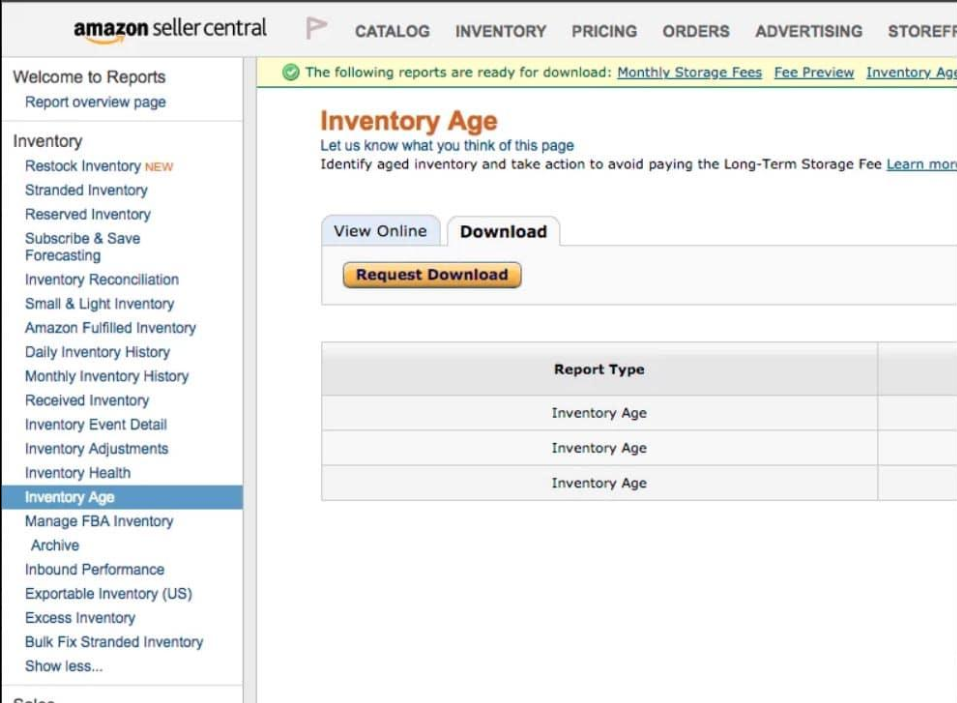The image size is (957, 703).
Task: Open the PRICING menu
Action: pyautogui.click(x=604, y=31)
